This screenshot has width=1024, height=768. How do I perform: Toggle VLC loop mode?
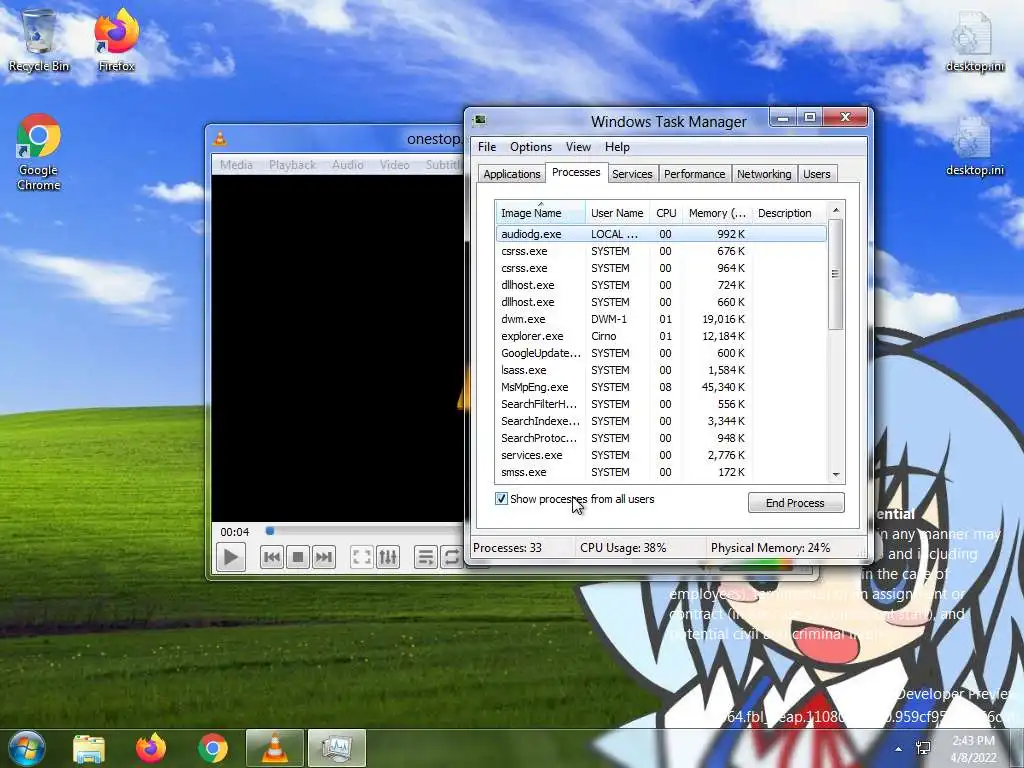(x=451, y=557)
